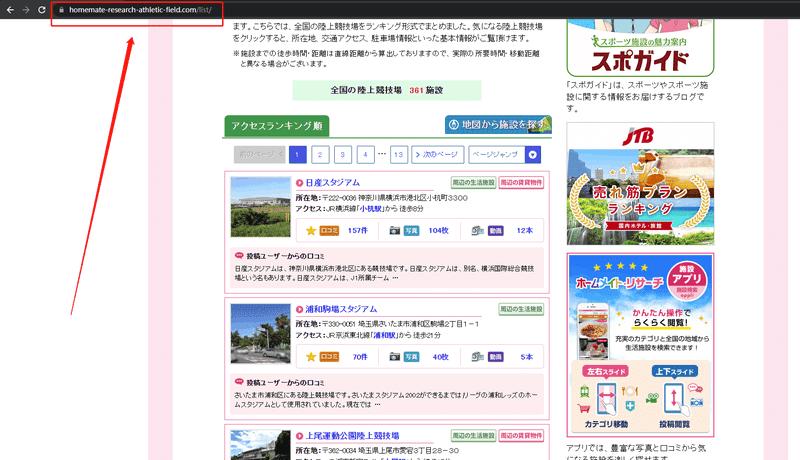The image size is (800, 460).
Task: Open the 日産スタジアム facility link
Action: [333, 183]
